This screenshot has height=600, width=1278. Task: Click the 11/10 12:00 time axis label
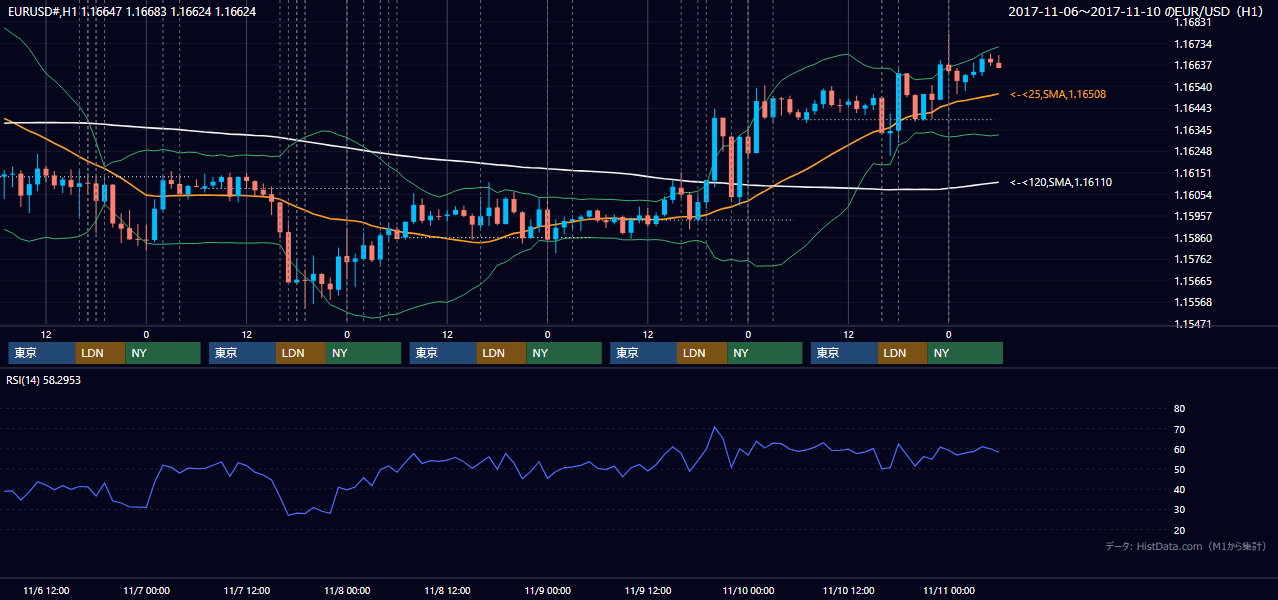[848, 590]
